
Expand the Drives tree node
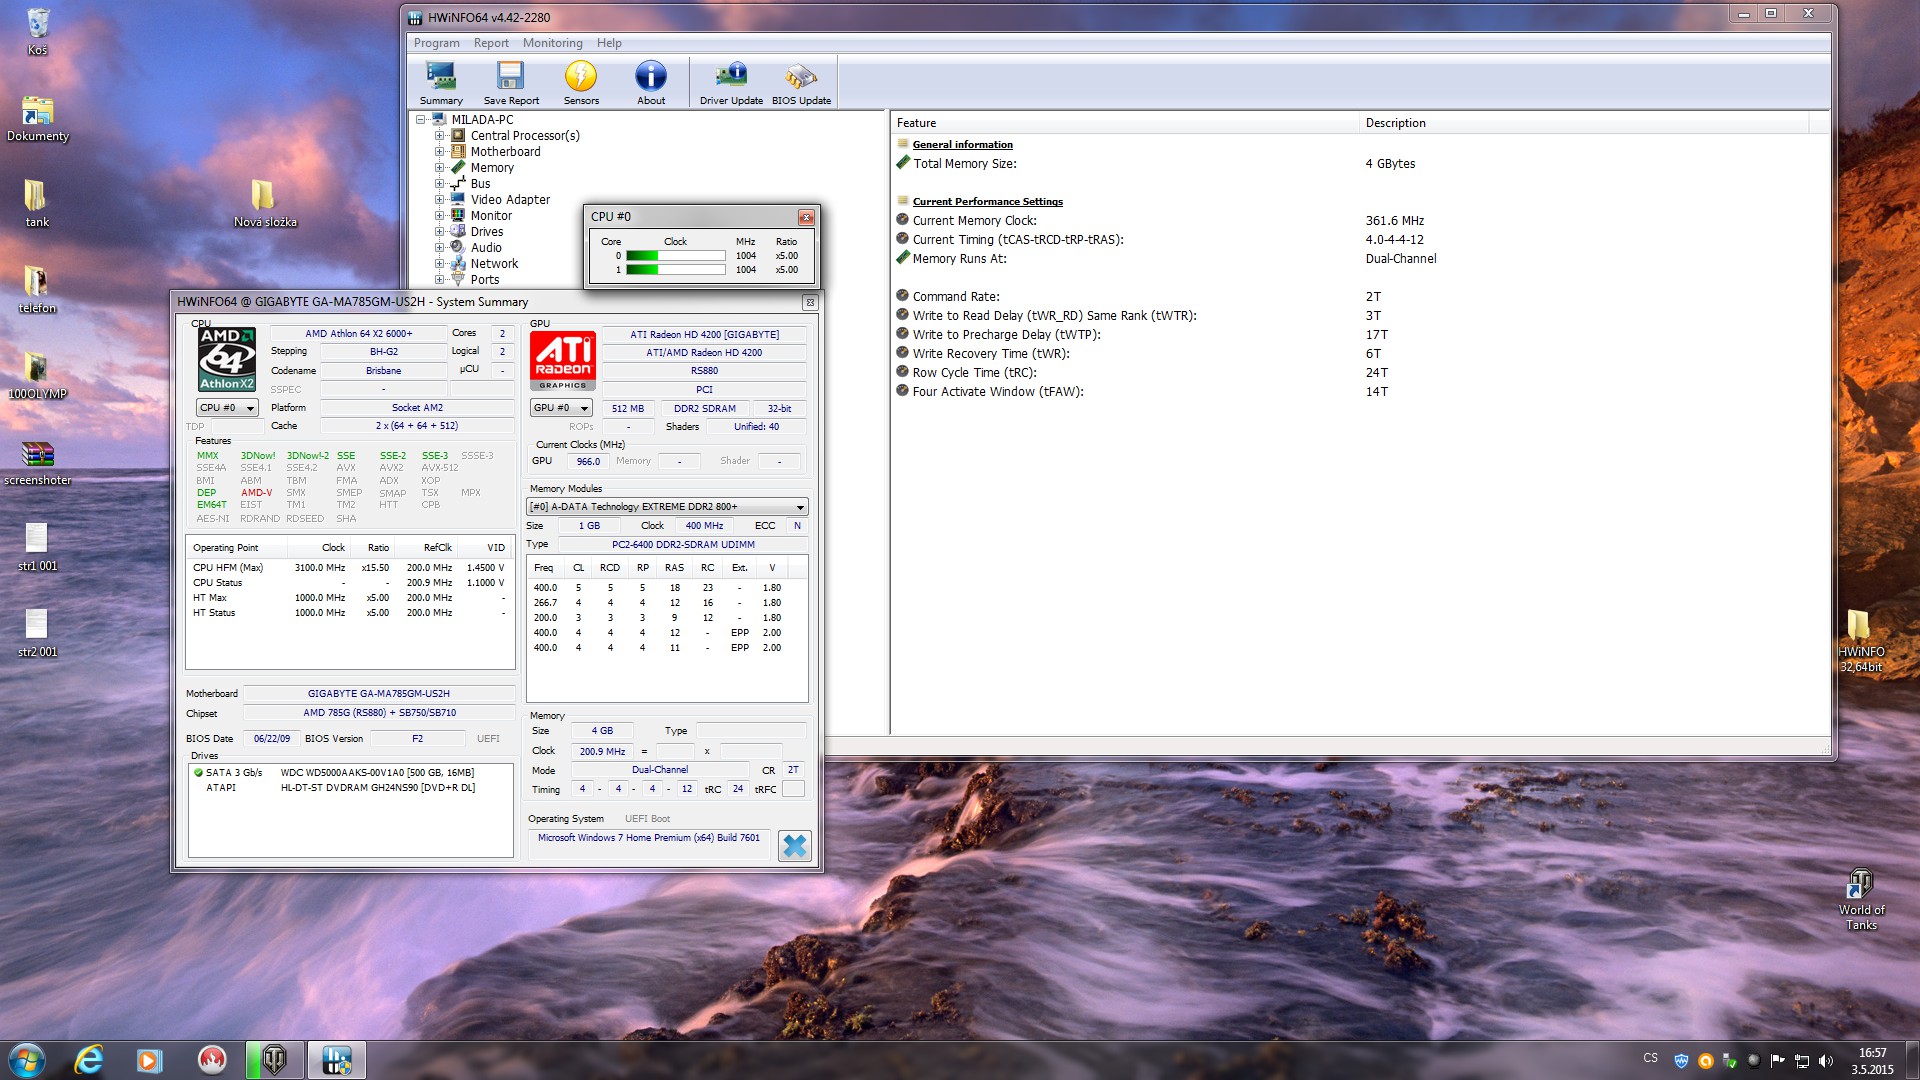pos(439,232)
